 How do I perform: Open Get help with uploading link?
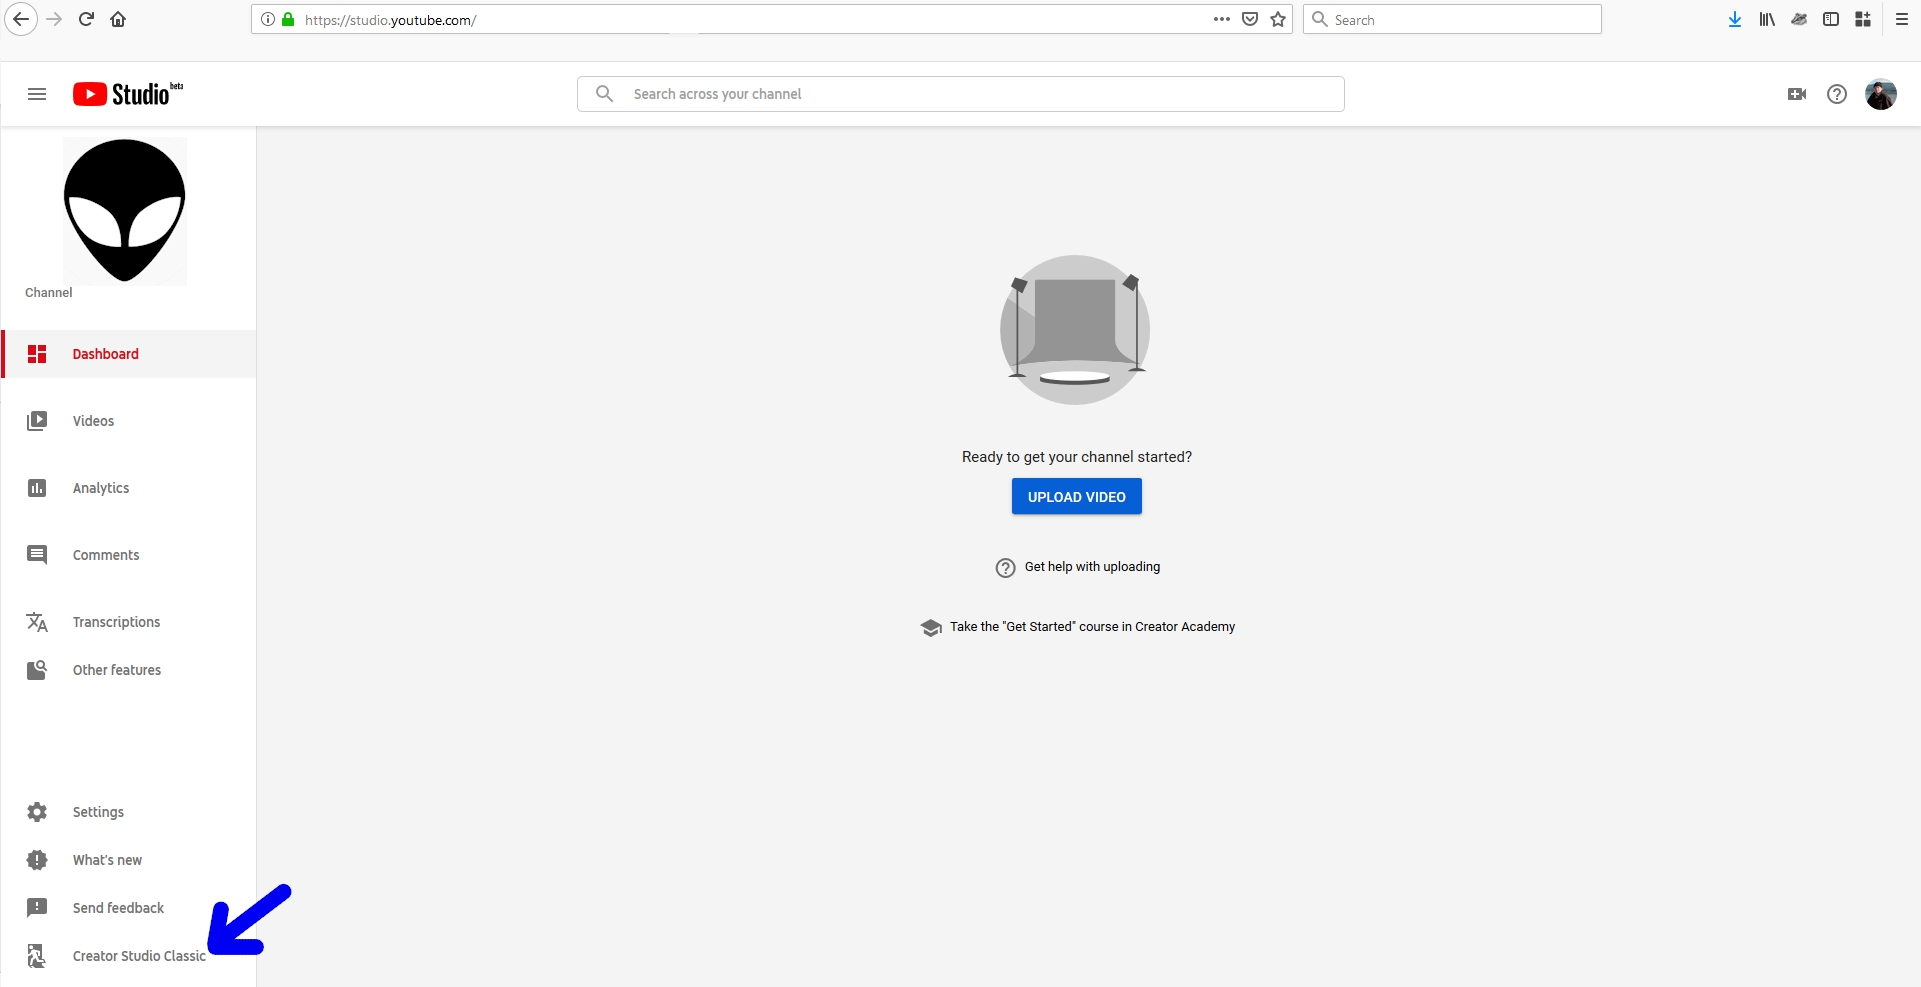1091,567
